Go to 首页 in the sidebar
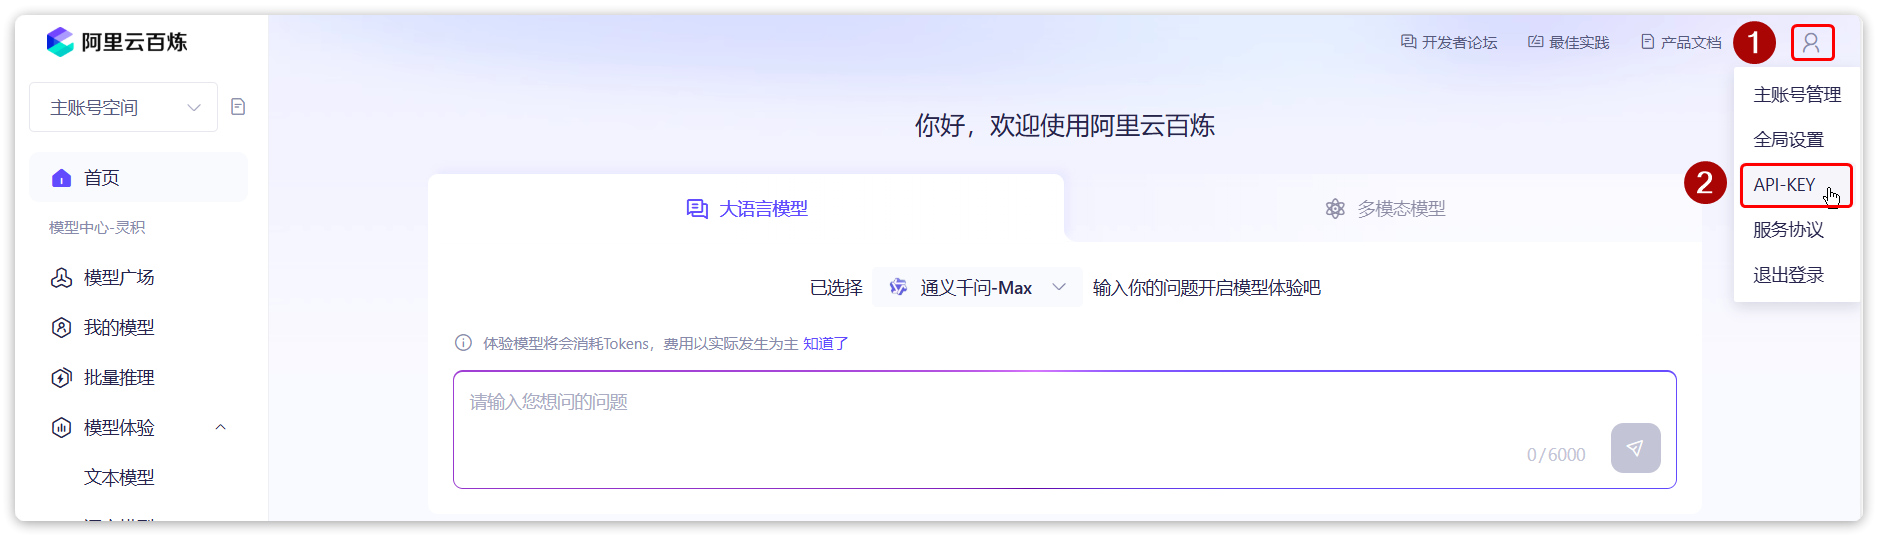Screen dimensions: 1878x538 click(x=138, y=177)
